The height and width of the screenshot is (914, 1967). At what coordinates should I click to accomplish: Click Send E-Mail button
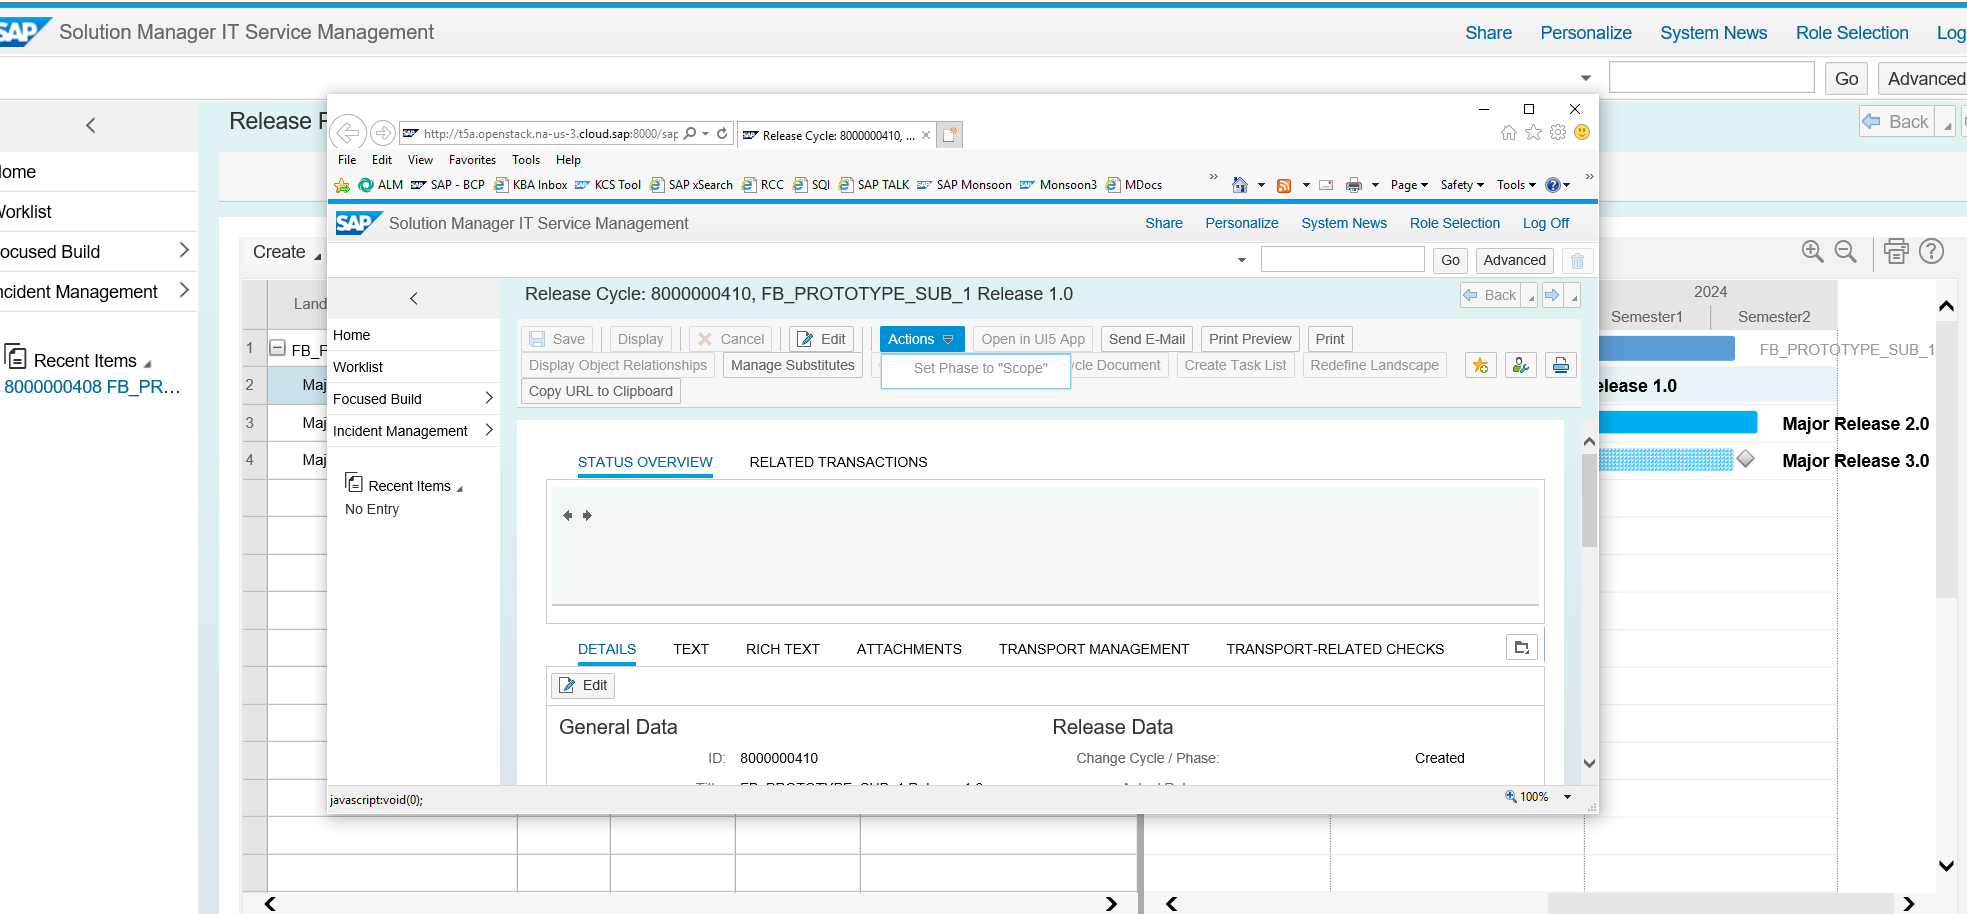pos(1146,339)
